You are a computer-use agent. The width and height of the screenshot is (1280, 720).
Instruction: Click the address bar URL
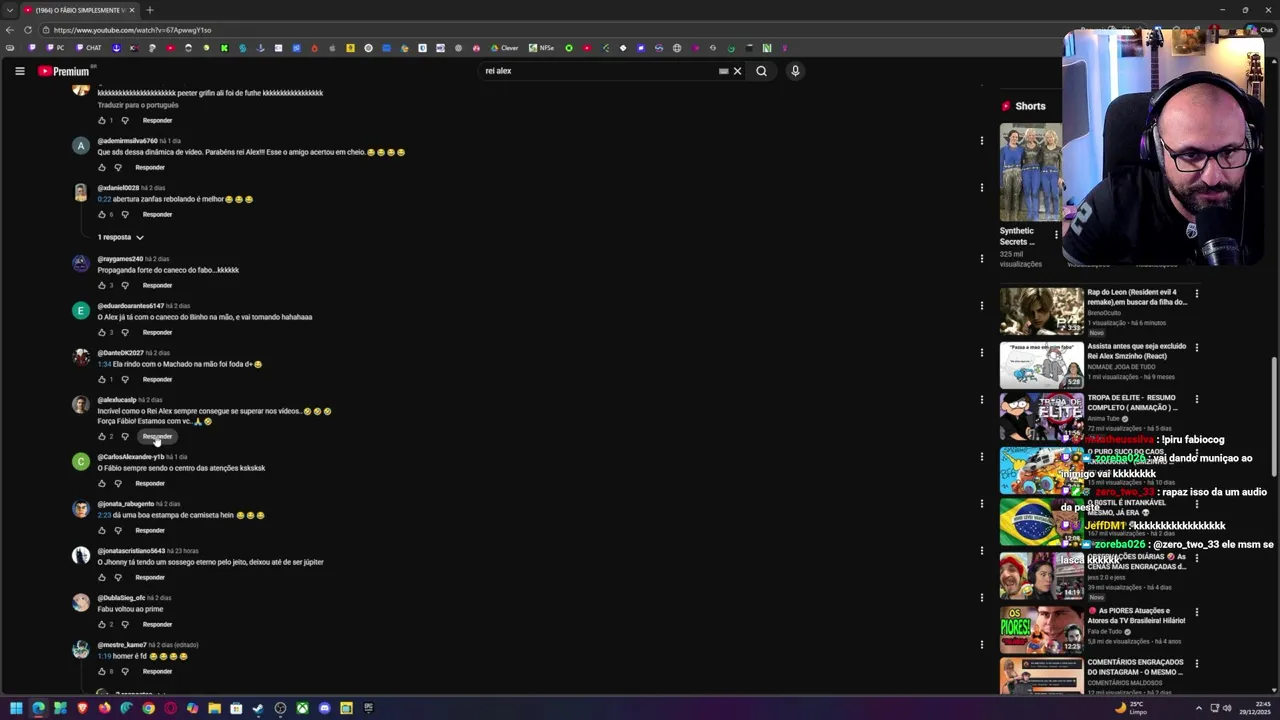pos(133,30)
